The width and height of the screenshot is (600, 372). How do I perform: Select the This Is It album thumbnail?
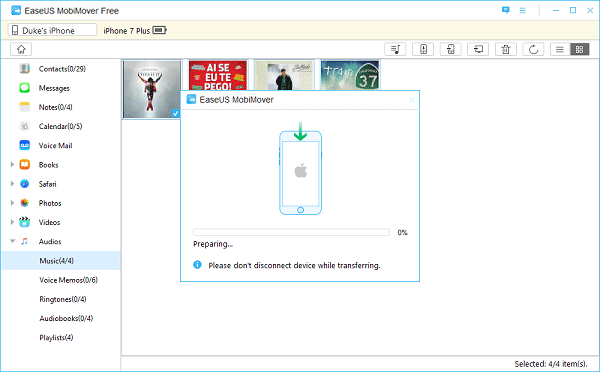tap(152, 89)
